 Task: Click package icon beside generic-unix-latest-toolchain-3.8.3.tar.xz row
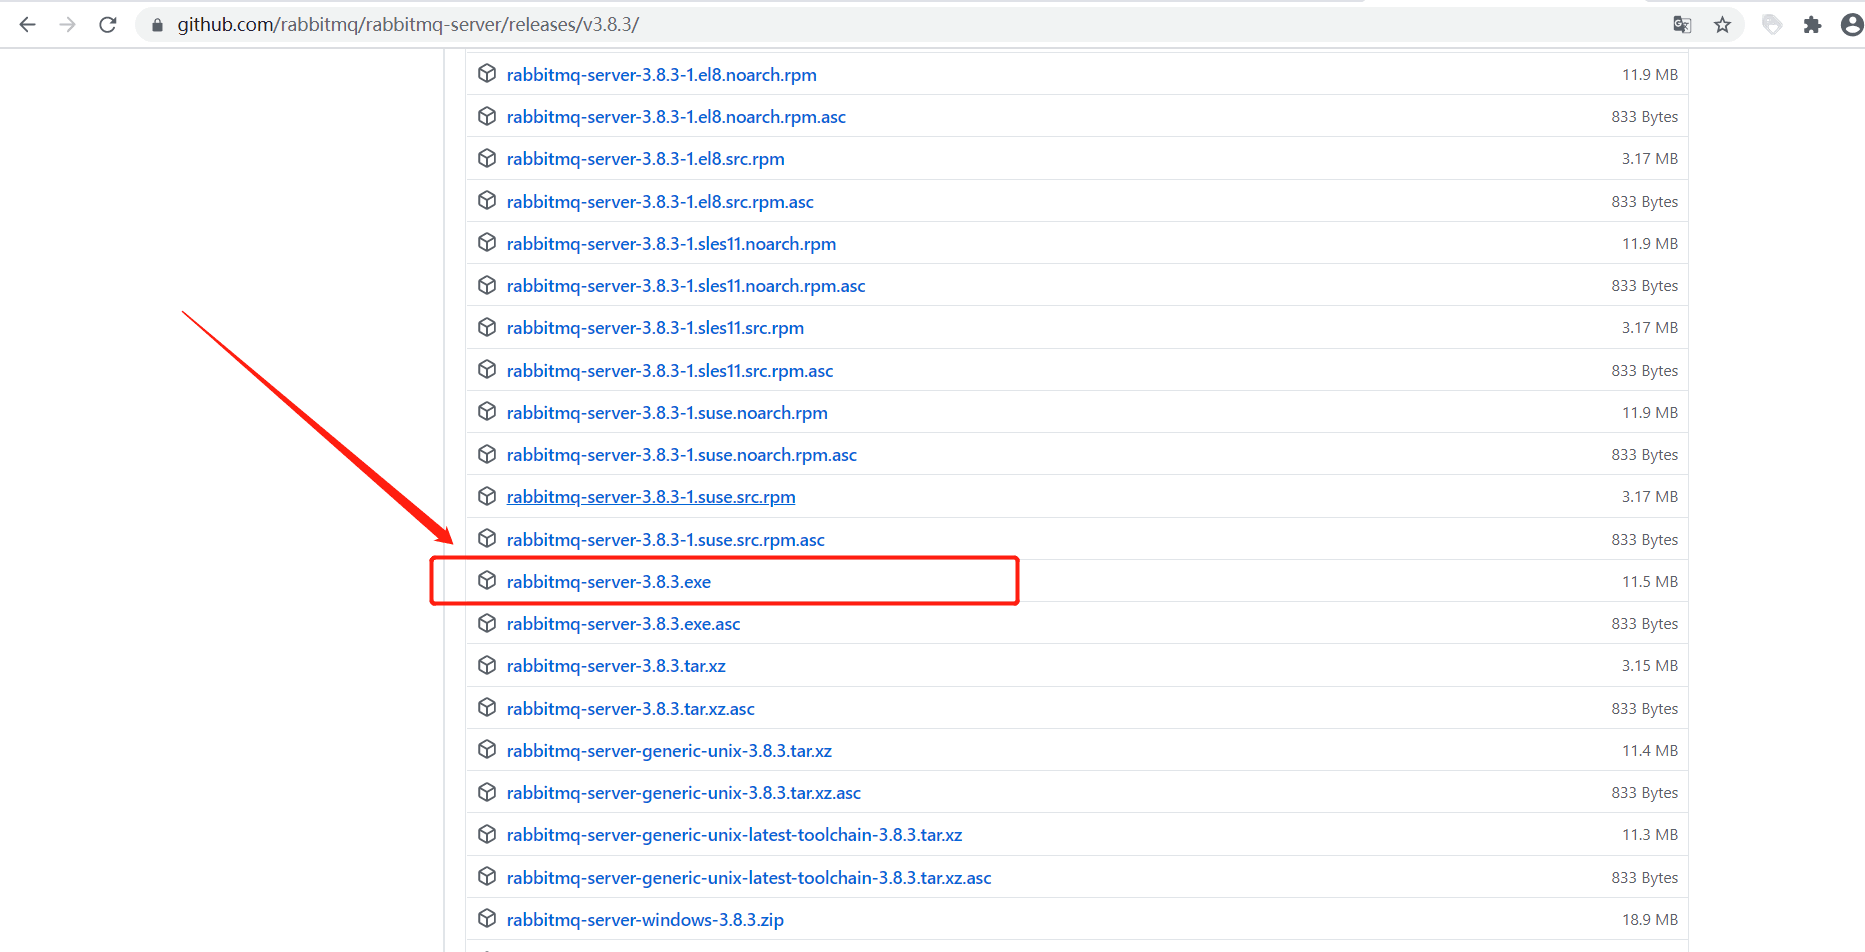(x=487, y=834)
